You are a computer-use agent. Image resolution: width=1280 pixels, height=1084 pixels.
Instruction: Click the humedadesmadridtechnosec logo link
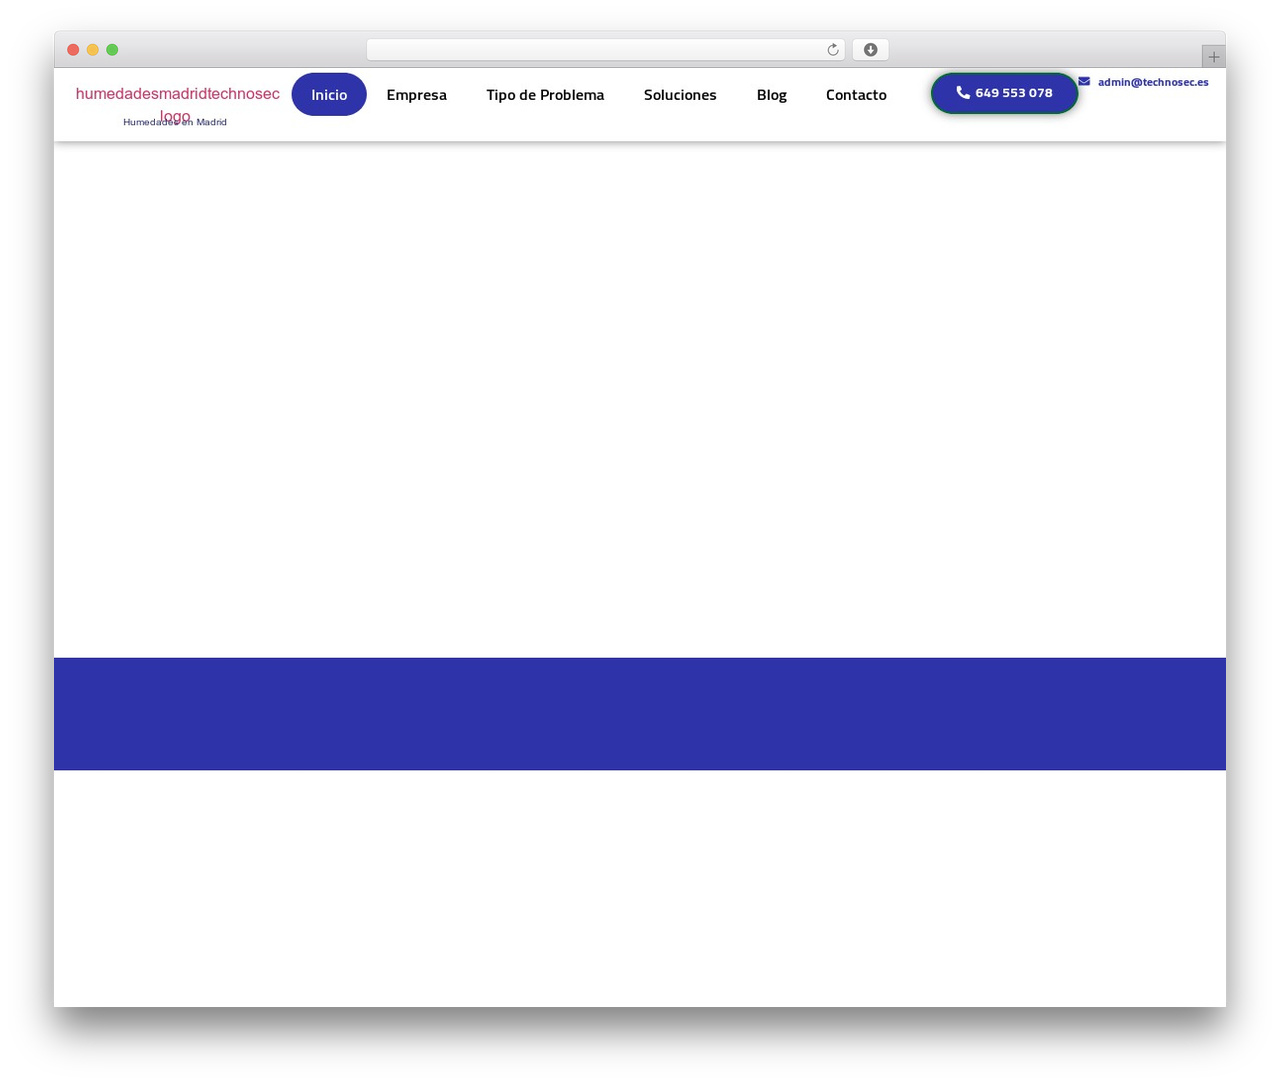pos(178,104)
